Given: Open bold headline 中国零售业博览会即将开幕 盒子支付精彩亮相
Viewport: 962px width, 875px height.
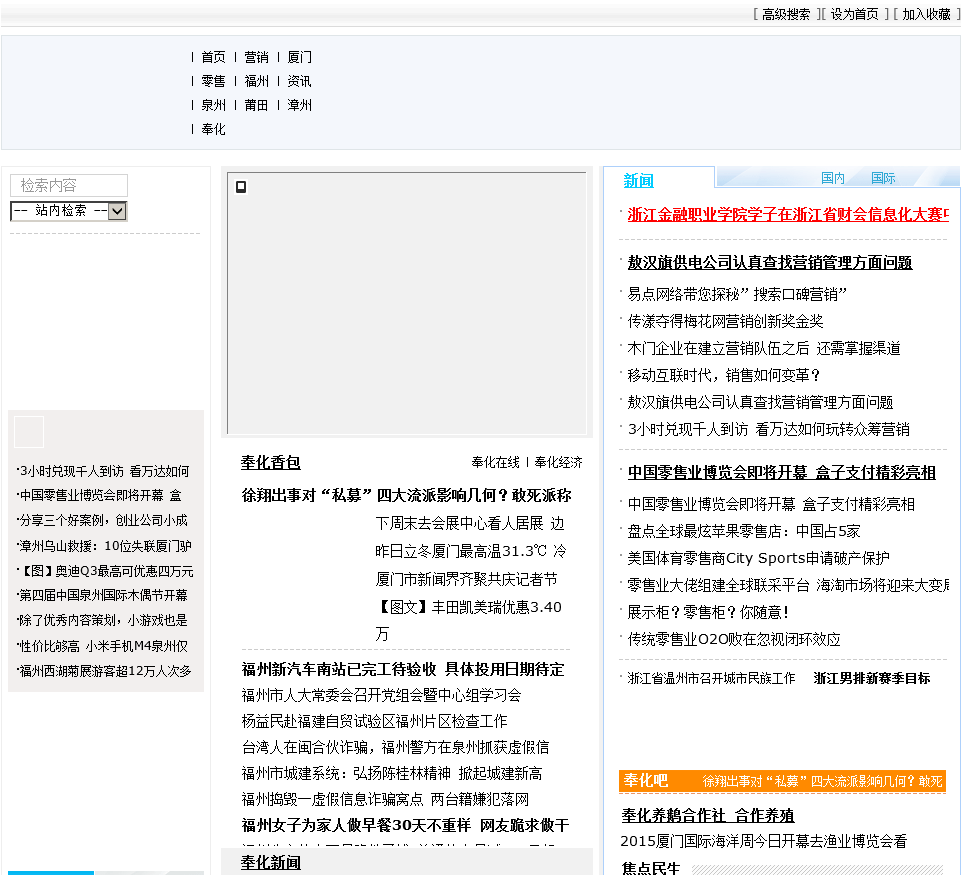Looking at the screenshot, I should [x=782, y=472].
